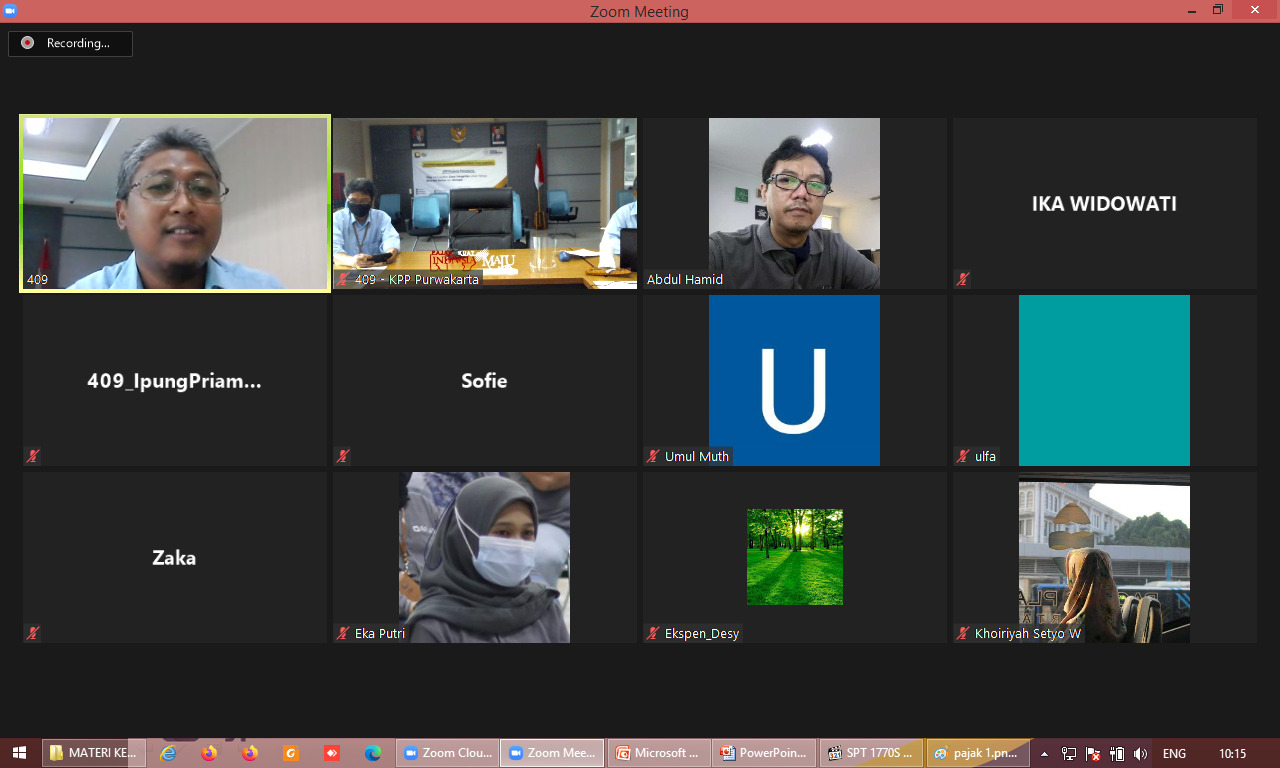The image size is (1280, 768).
Task: Open Microsoft Edge from the taskbar
Action: tap(373, 753)
